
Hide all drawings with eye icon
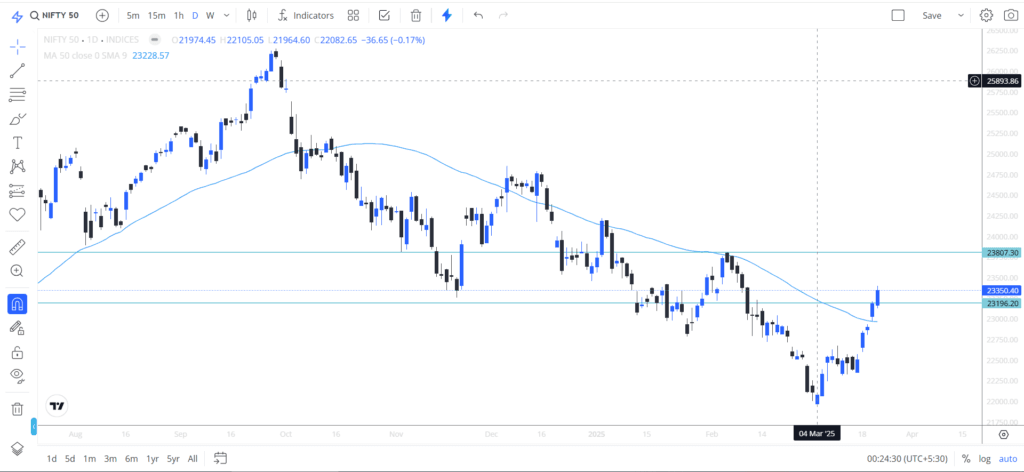(18, 376)
